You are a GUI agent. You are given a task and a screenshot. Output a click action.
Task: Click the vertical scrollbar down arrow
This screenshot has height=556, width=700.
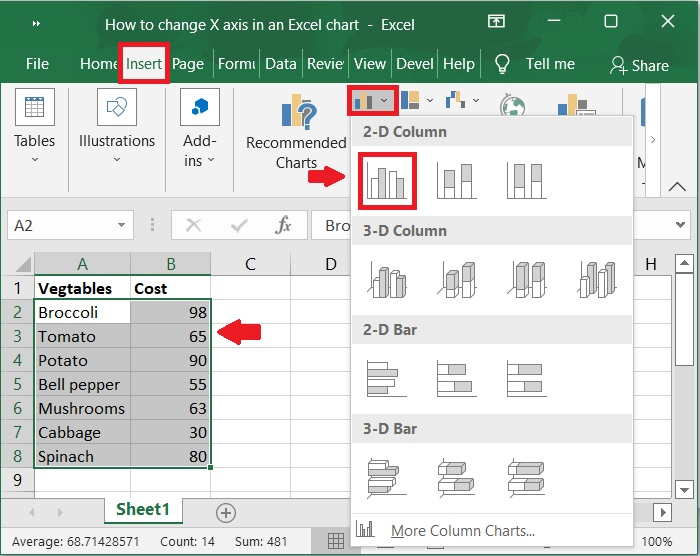[x=684, y=489]
